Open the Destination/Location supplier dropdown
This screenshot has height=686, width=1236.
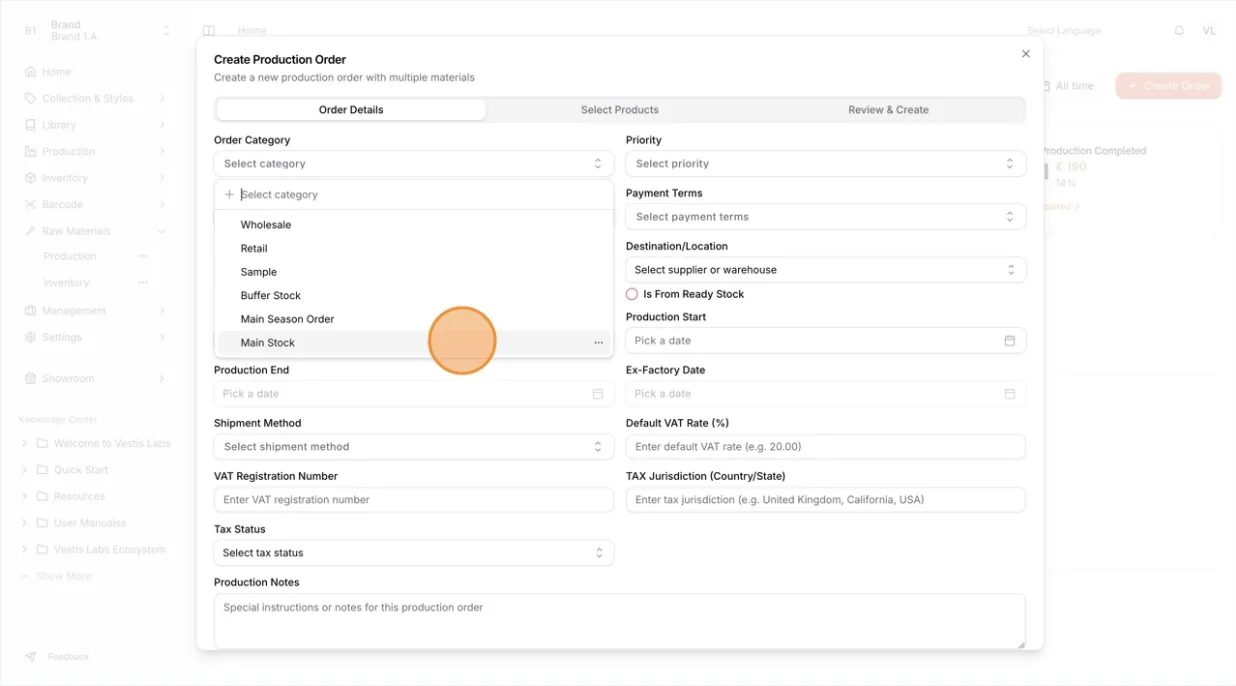click(826, 270)
